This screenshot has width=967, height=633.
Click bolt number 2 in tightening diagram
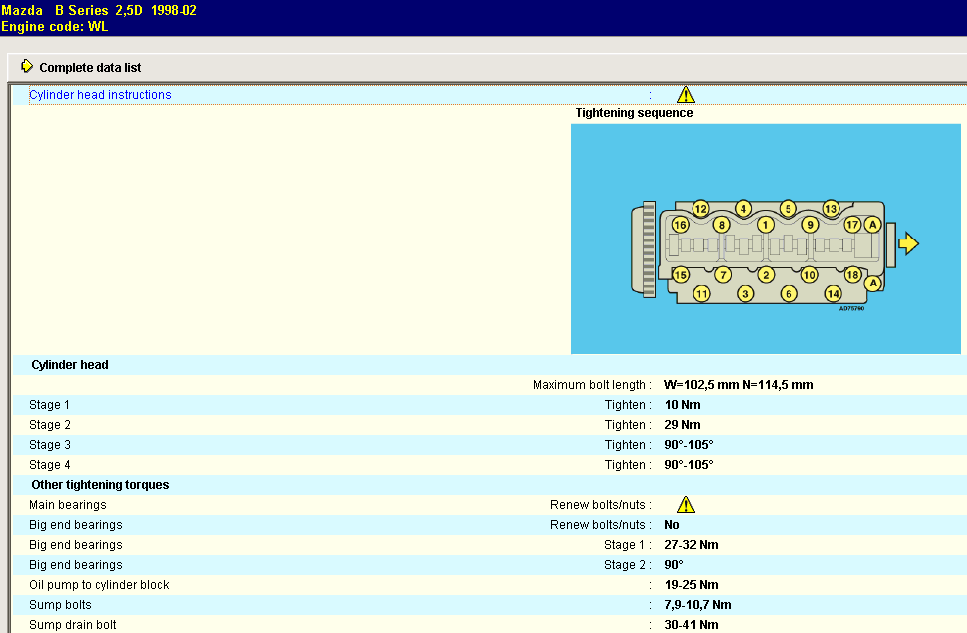(x=766, y=275)
